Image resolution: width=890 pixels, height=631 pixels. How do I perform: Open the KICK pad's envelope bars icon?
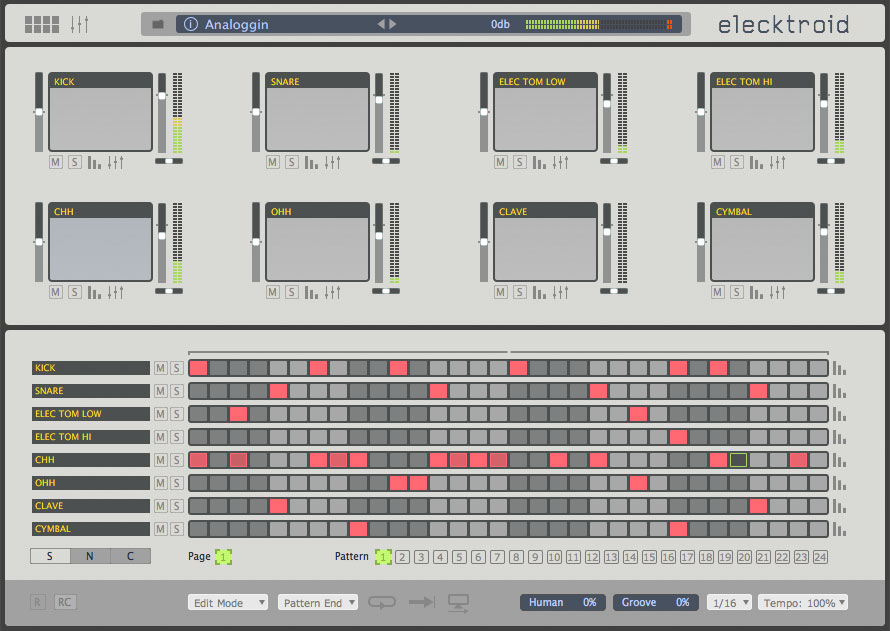click(x=95, y=162)
